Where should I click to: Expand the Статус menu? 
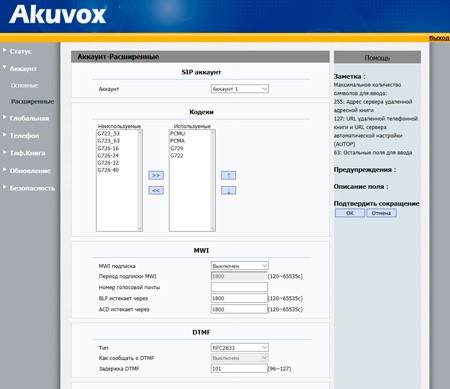click(21, 51)
